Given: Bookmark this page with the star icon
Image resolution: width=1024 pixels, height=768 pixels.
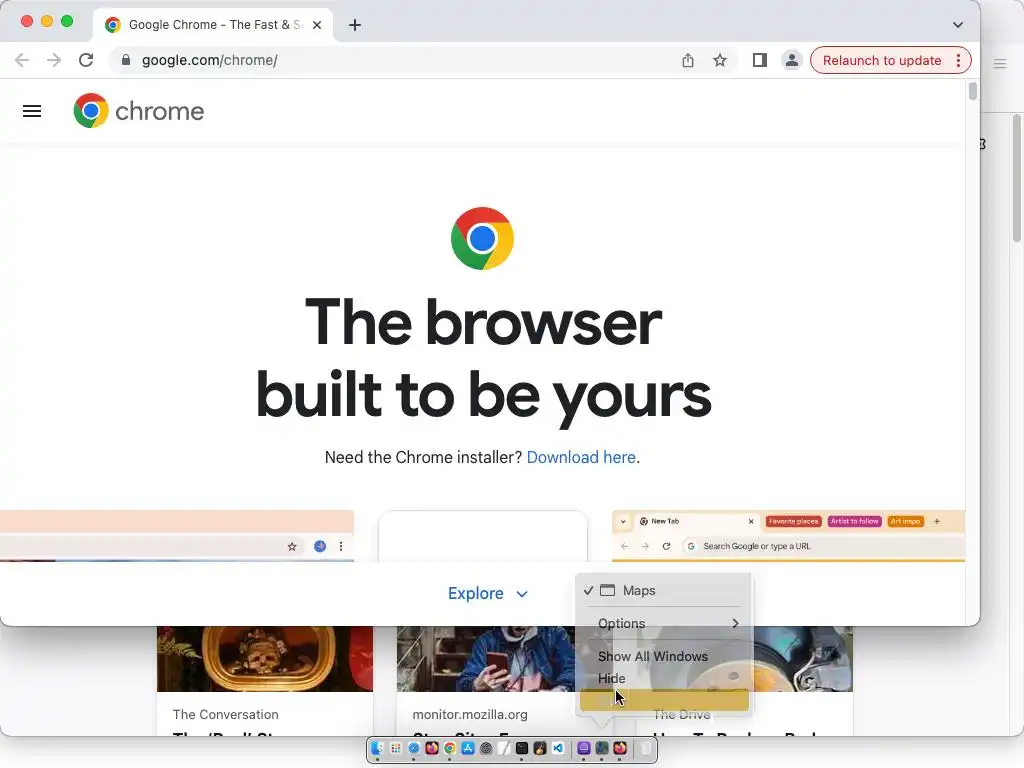Looking at the screenshot, I should click(720, 60).
